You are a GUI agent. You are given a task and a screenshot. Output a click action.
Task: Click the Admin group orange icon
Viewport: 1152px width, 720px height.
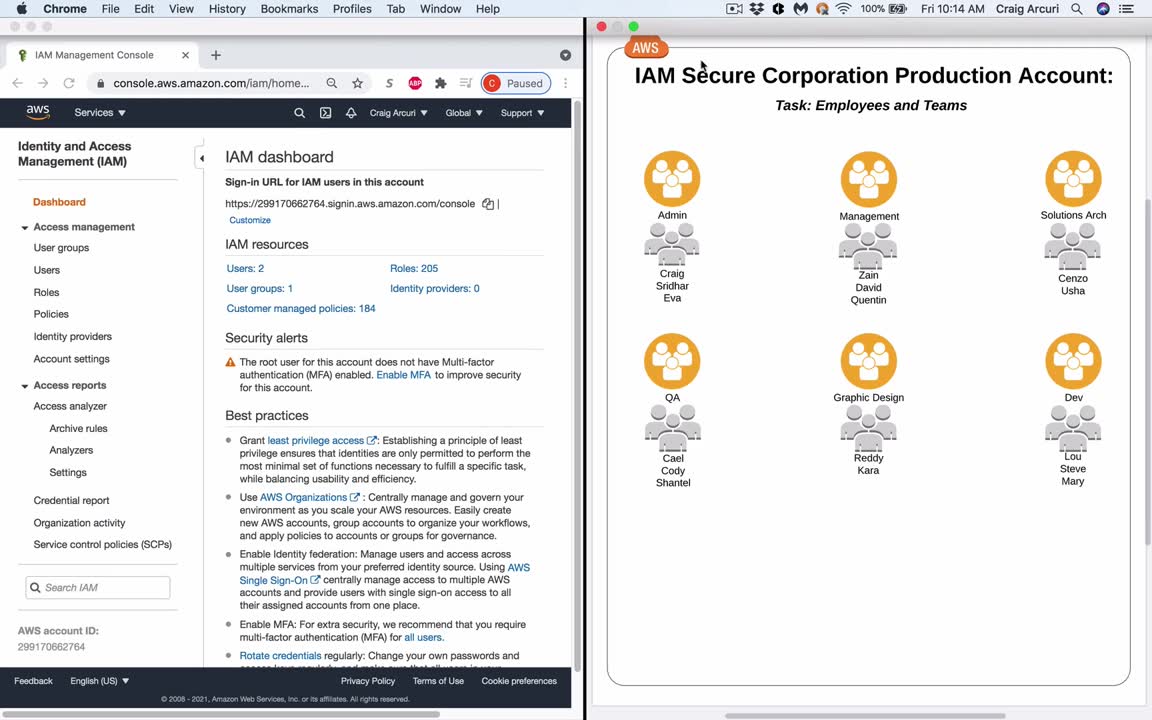pos(672,179)
